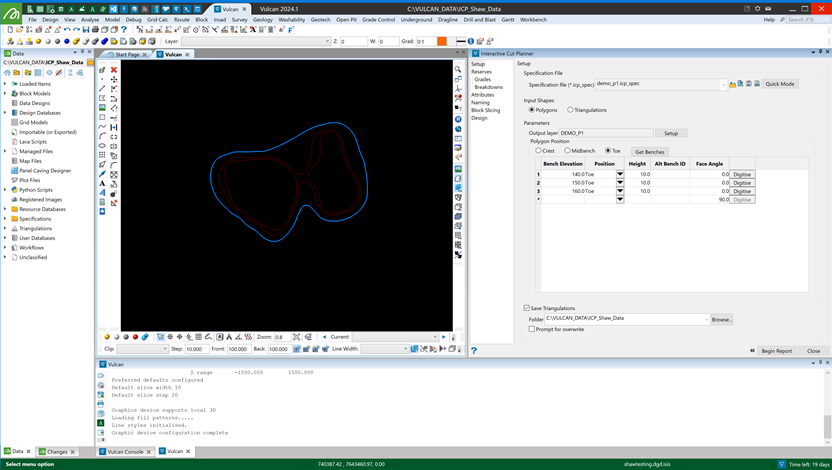Uncheck the Save Triangulations checkbox

528,308
